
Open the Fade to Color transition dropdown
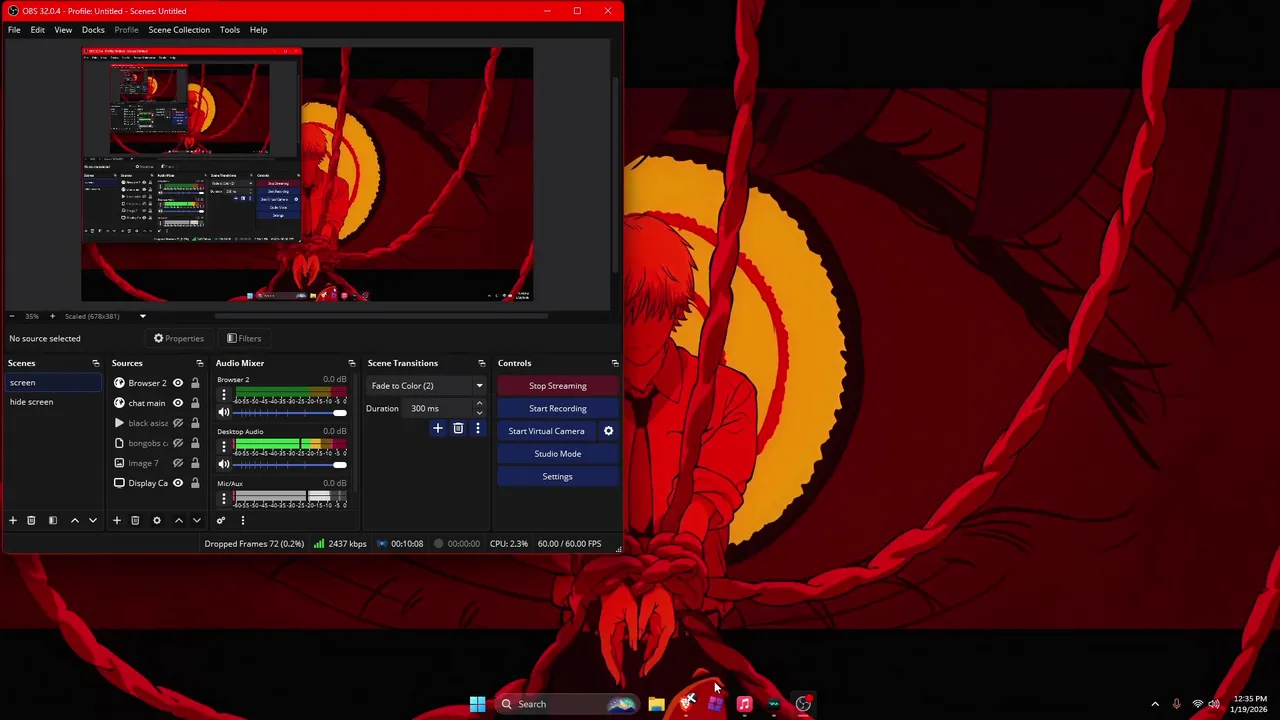(479, 386)
